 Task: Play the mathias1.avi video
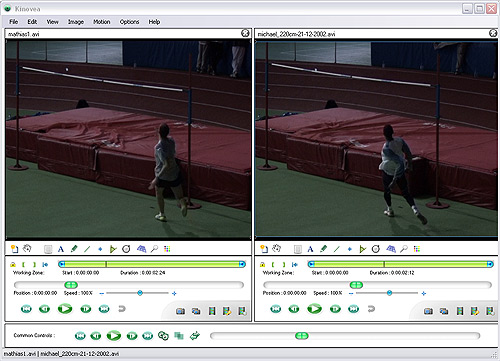tap(65, 309)
